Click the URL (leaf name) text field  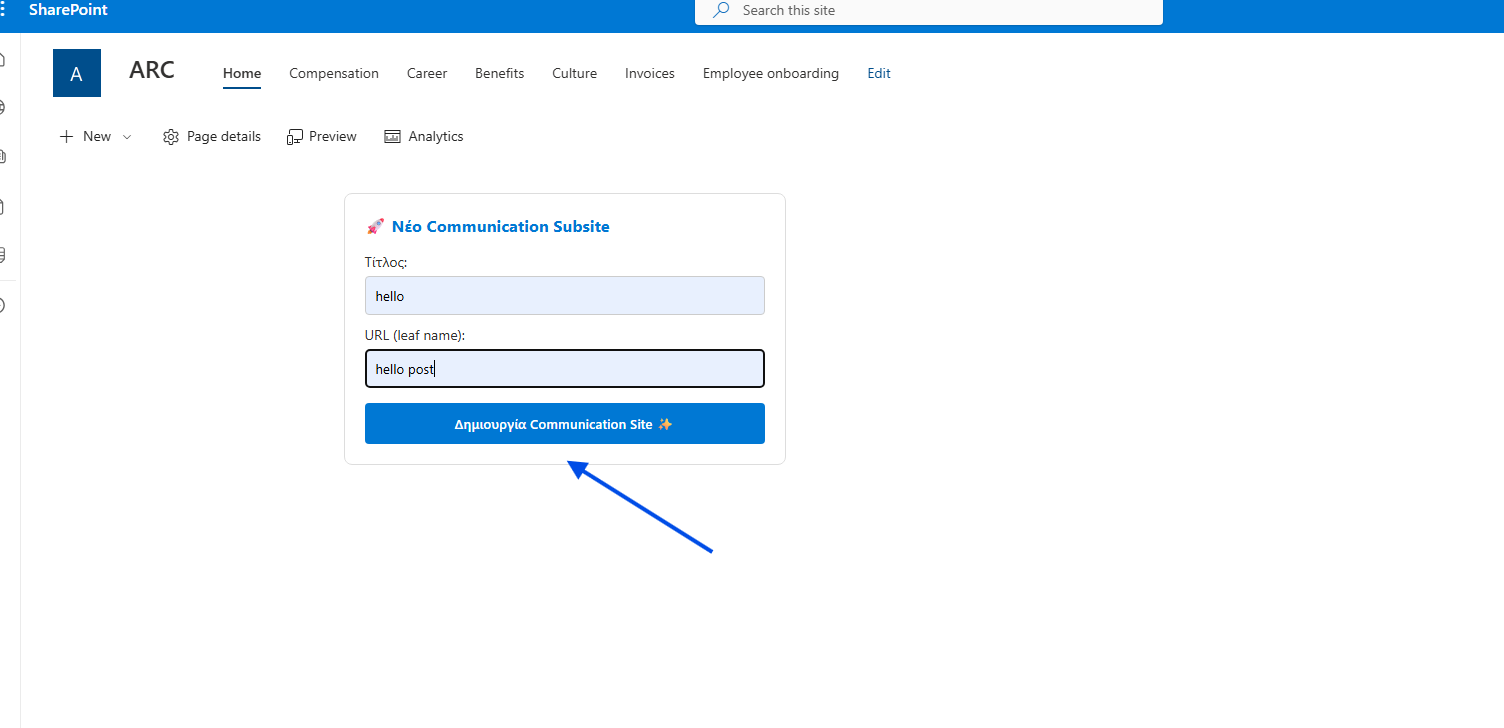(x=564, y=369)
